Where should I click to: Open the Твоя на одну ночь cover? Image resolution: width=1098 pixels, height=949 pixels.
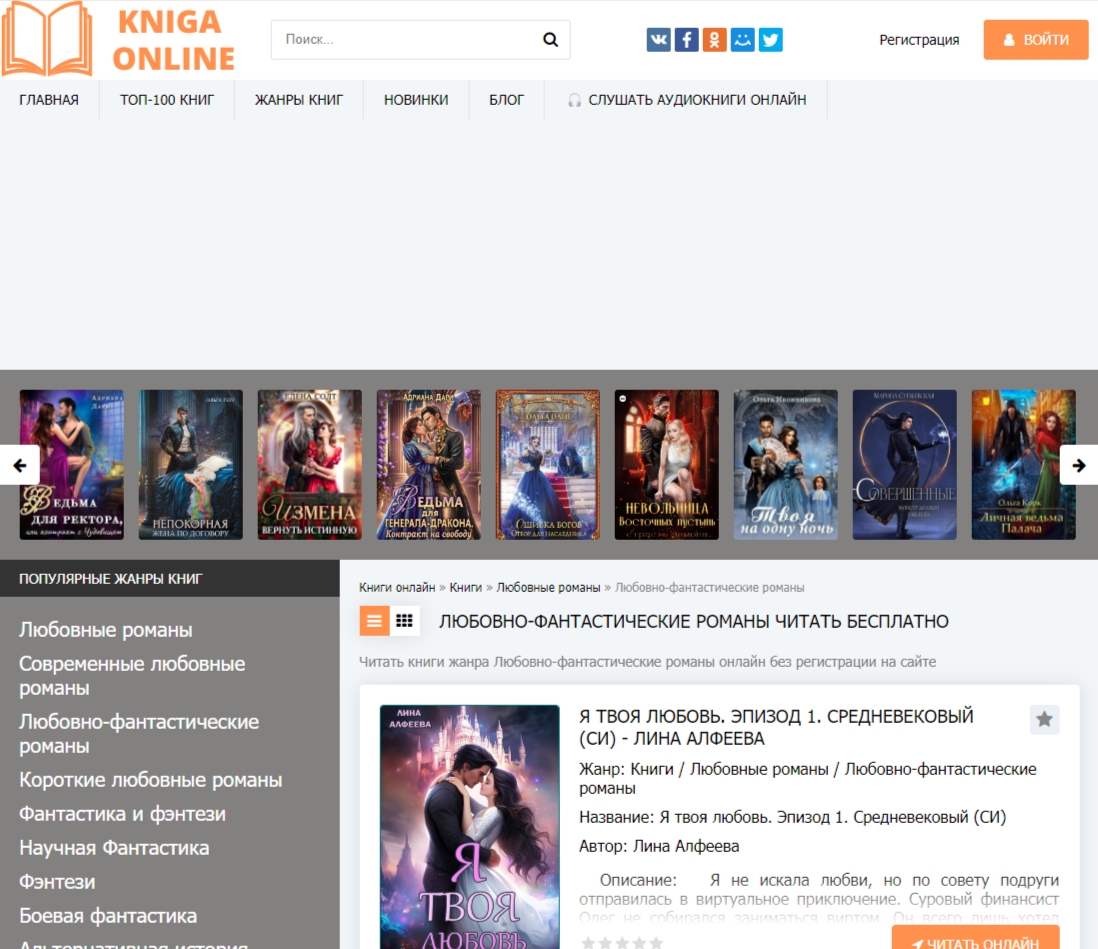[x=786, y=465]
